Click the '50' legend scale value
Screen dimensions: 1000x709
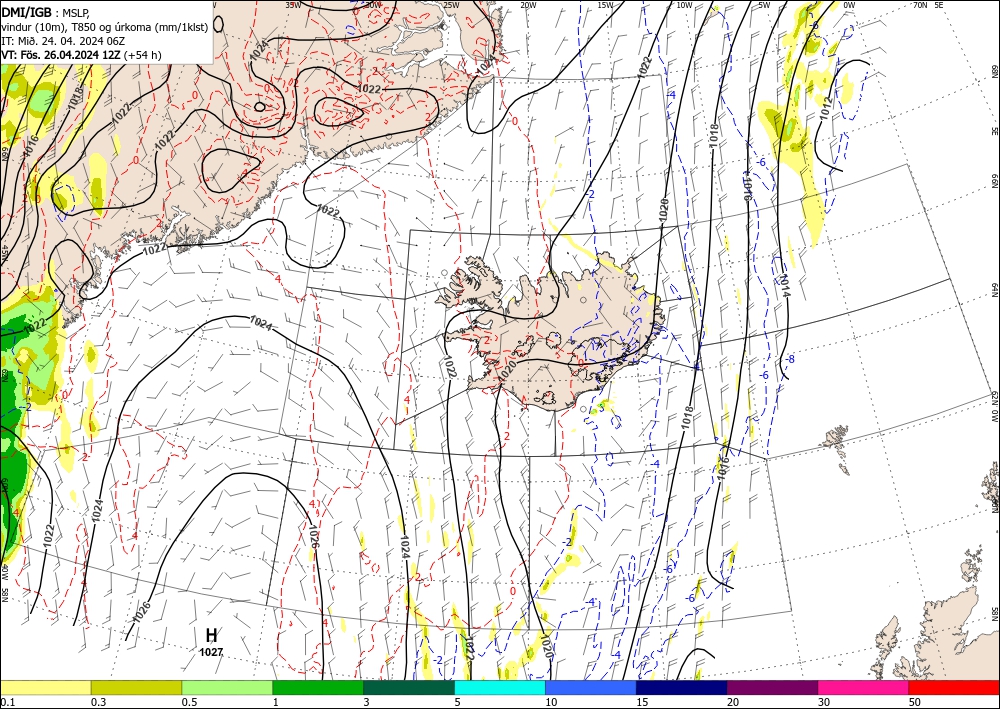[915, 702]
